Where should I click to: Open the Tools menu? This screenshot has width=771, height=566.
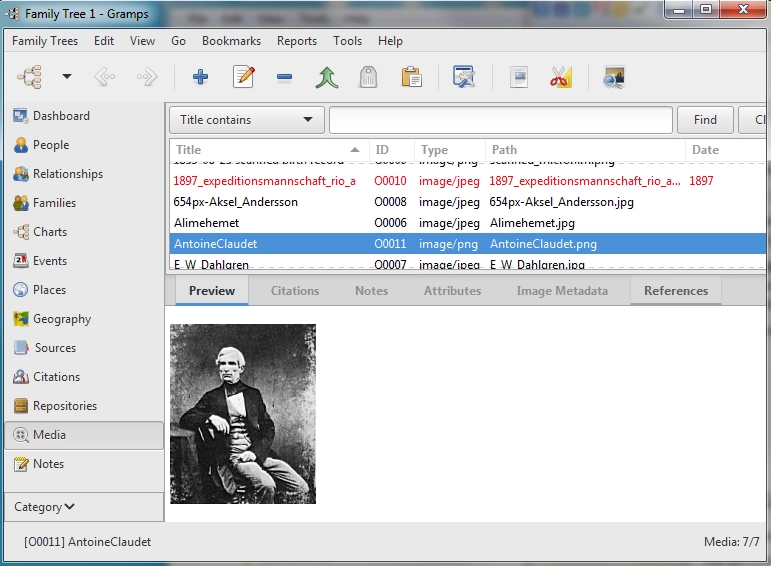click(347, 41)
